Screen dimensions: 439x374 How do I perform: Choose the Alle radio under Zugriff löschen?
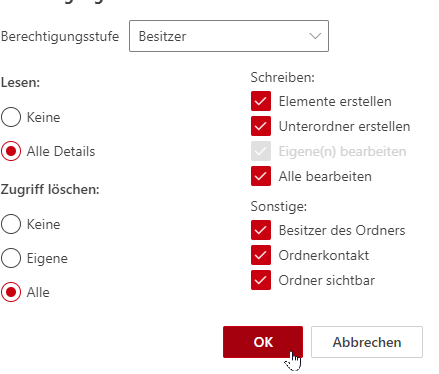click(11, 292)
